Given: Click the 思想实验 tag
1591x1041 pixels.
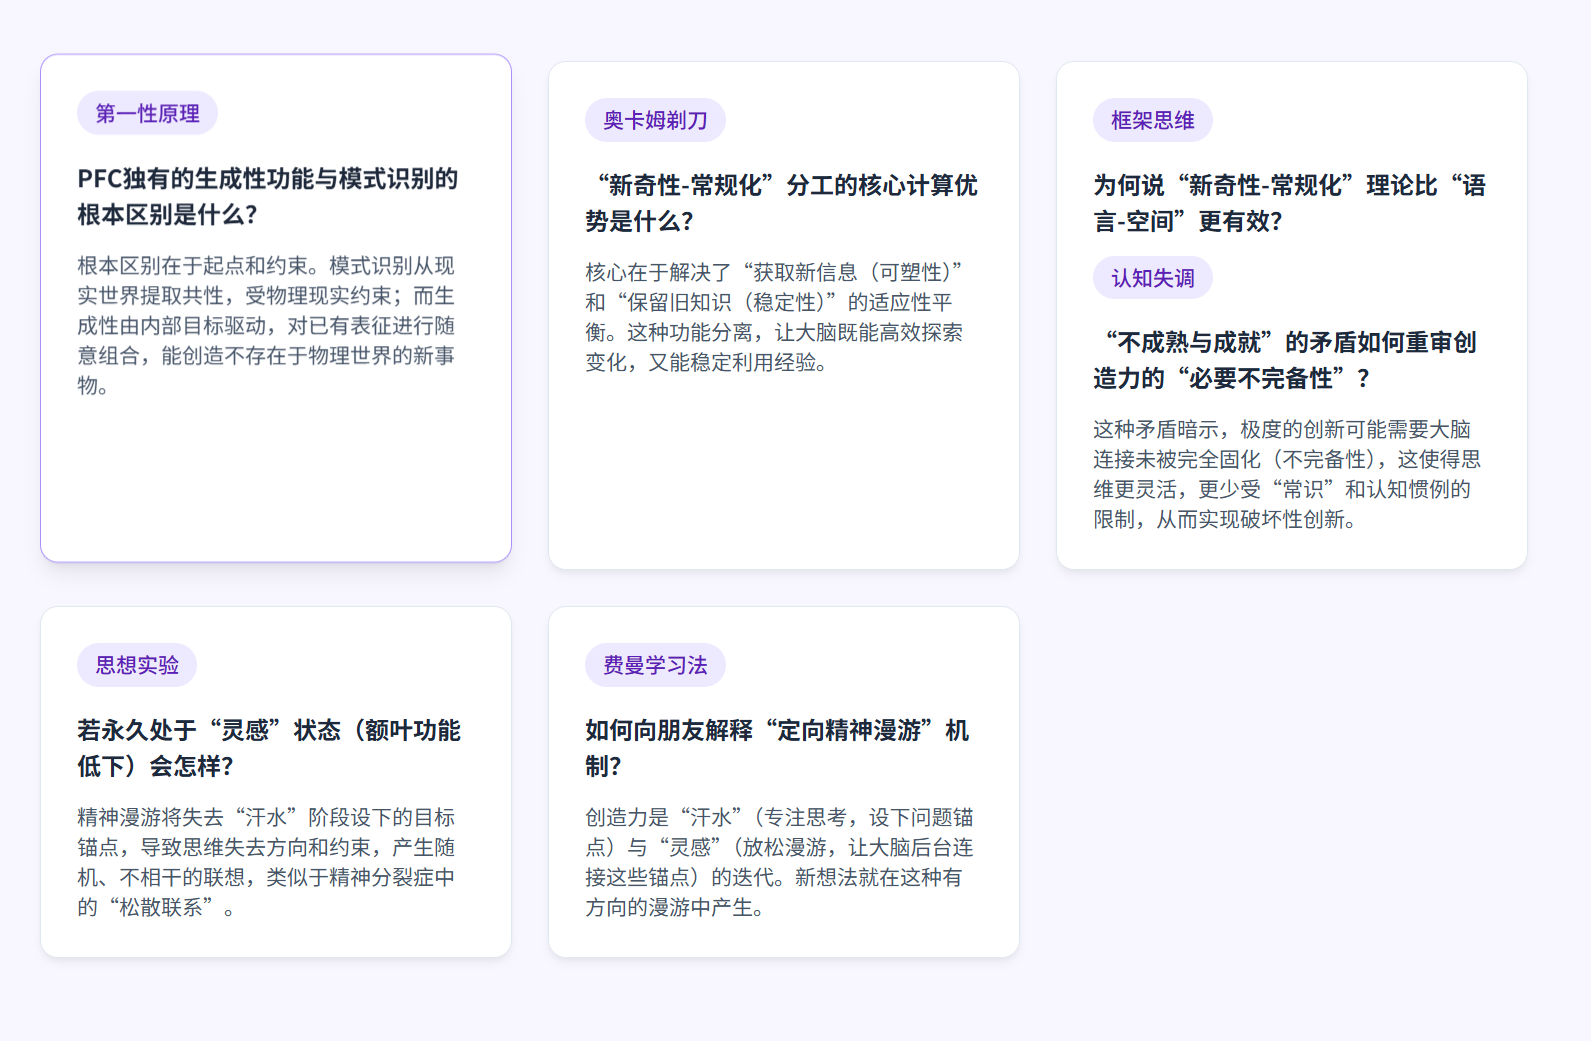Looking at the screenshot, I should [x=137, y=666].
